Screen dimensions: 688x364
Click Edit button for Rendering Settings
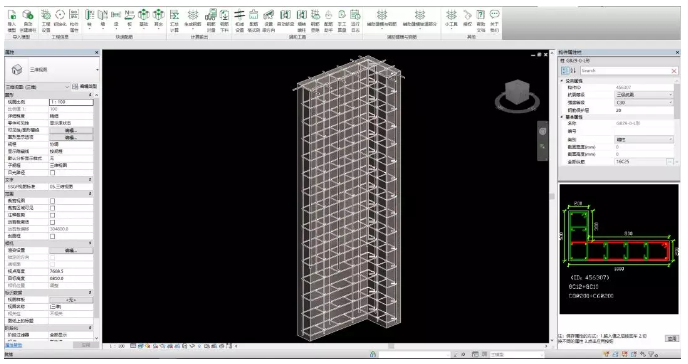click(x=71, y=251)
